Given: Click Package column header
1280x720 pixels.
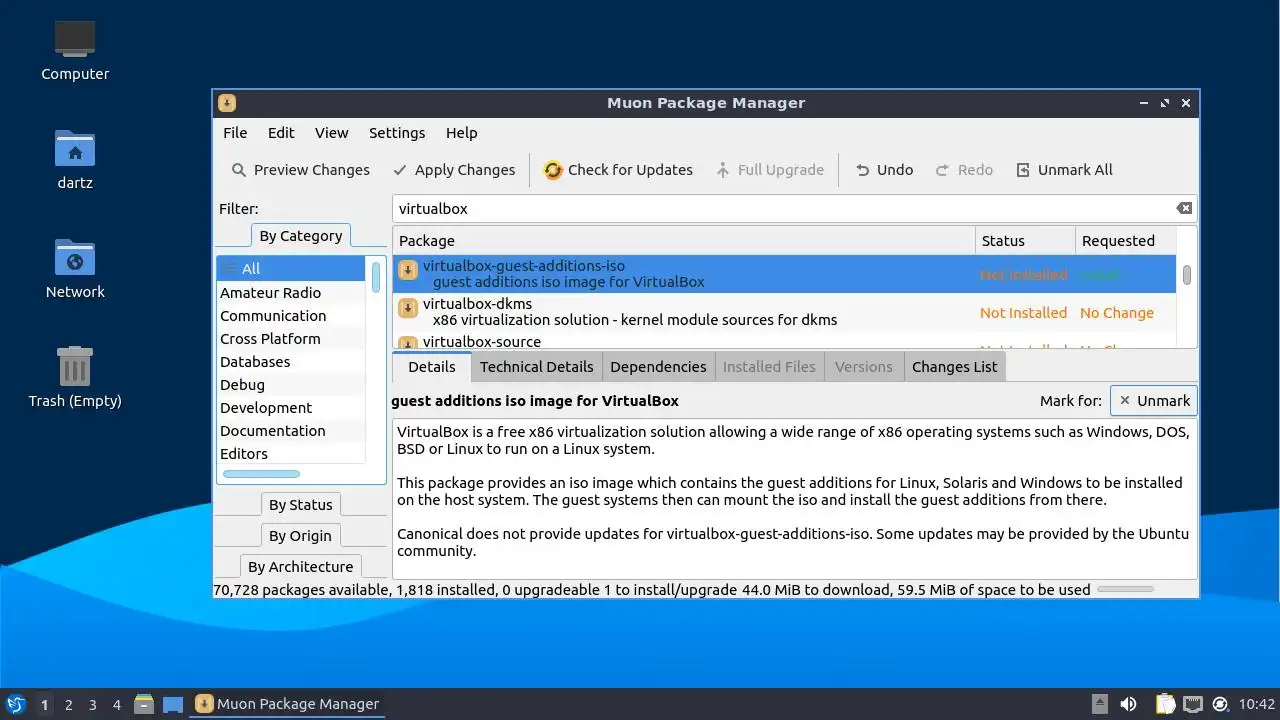Looking at the screenshot, I should (x=684, y=241).
